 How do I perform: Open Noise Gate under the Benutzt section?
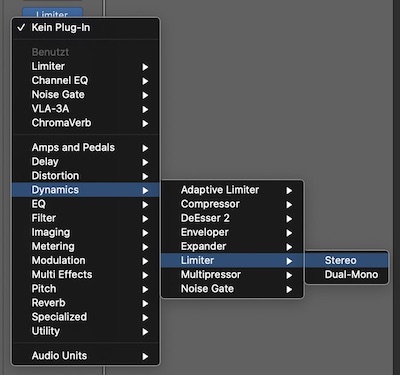click(x=86, y=95)
